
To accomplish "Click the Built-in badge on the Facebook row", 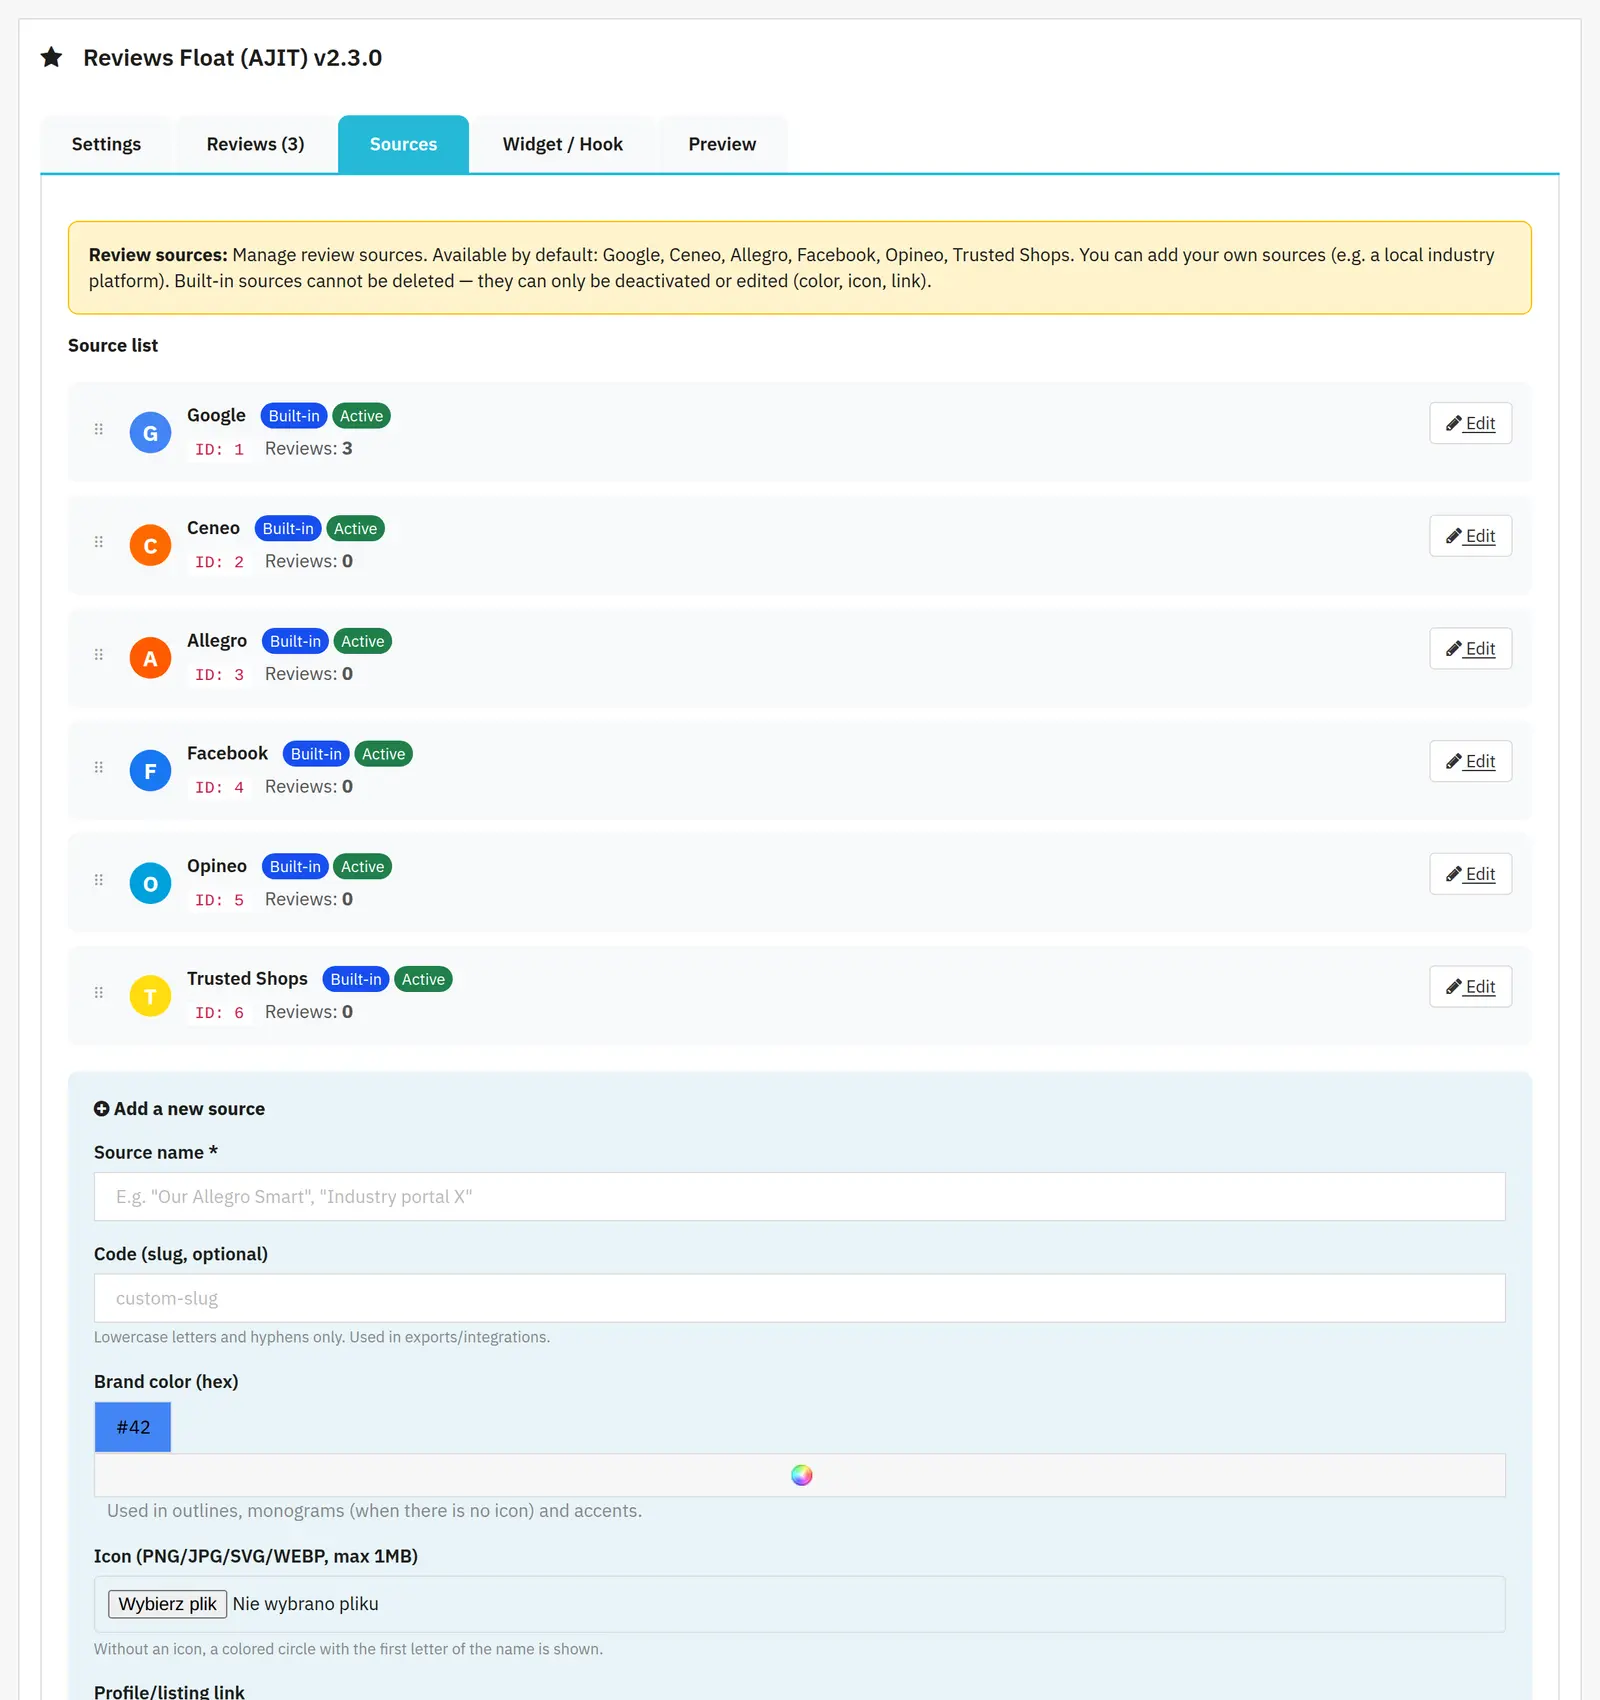I will tap(316, 754).
